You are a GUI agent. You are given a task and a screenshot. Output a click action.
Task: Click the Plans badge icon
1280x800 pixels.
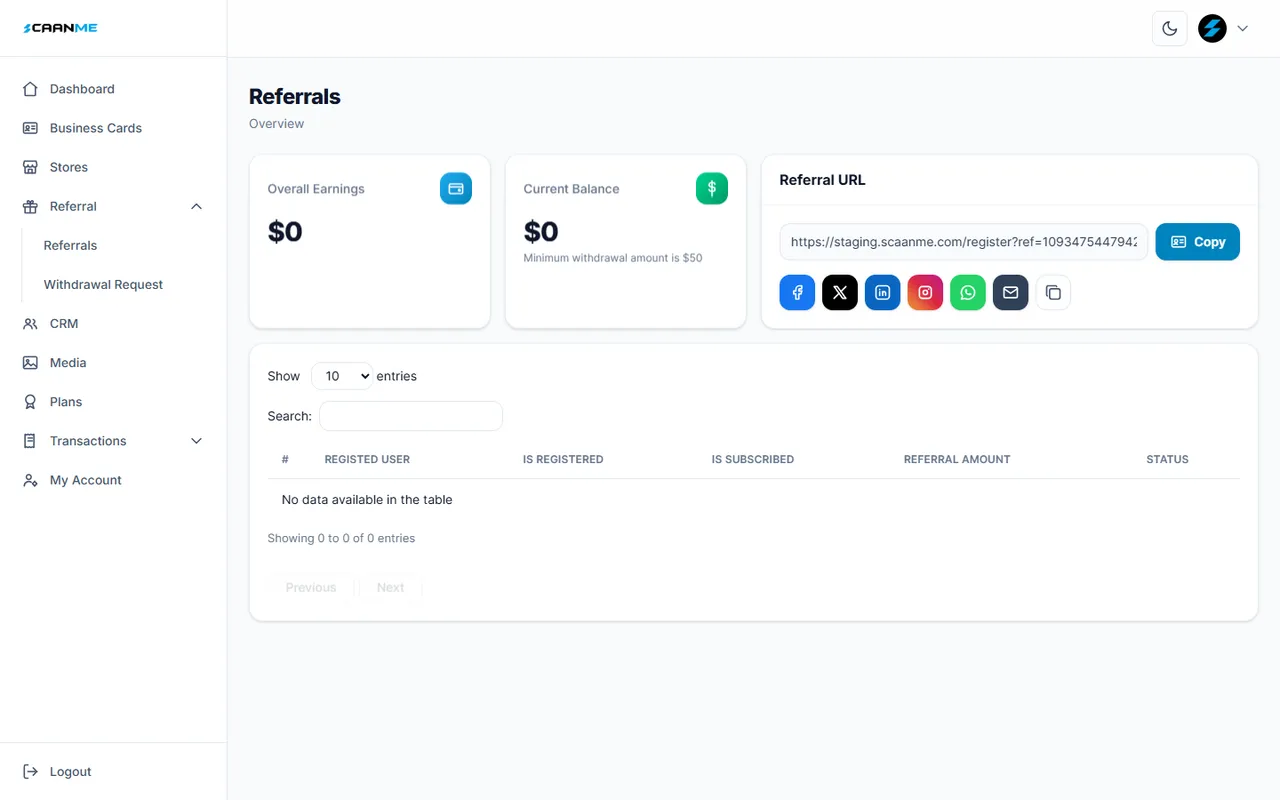pos(30,401)
